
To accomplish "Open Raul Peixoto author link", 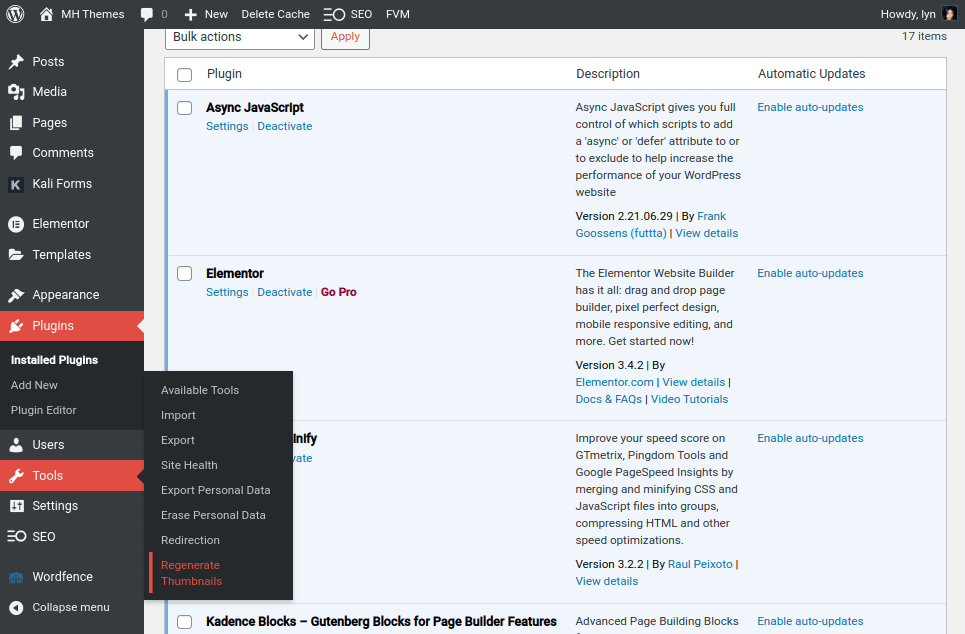I will 700,564.
